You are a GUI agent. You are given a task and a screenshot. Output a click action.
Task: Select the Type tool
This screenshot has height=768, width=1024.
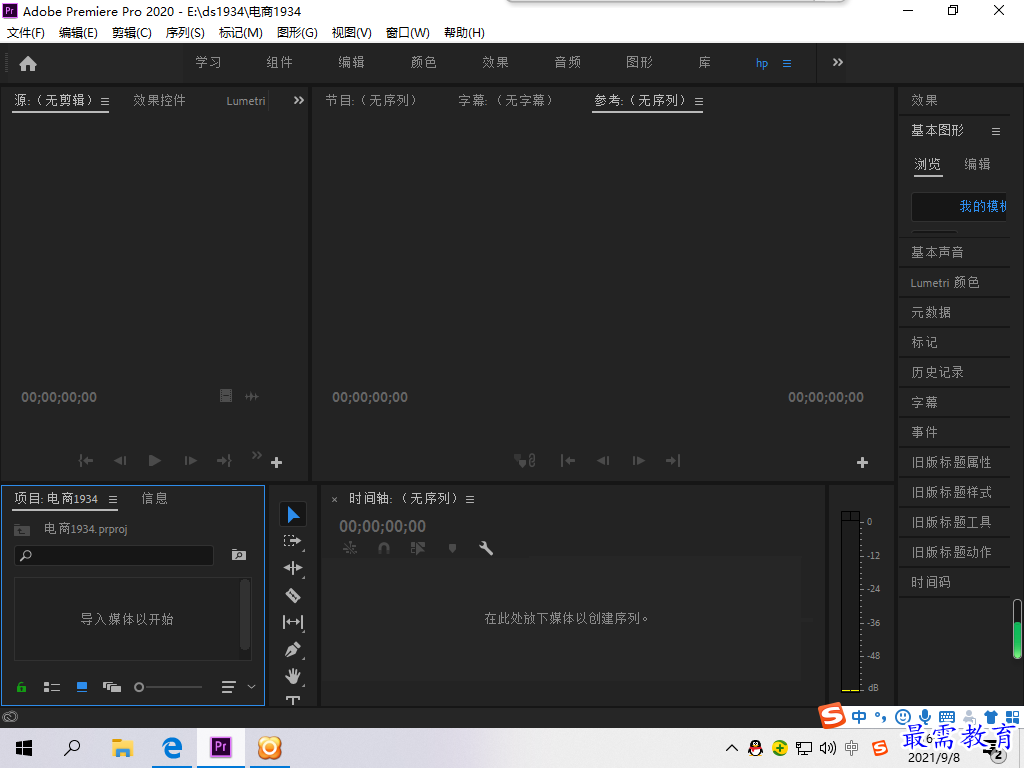point(293,700)
